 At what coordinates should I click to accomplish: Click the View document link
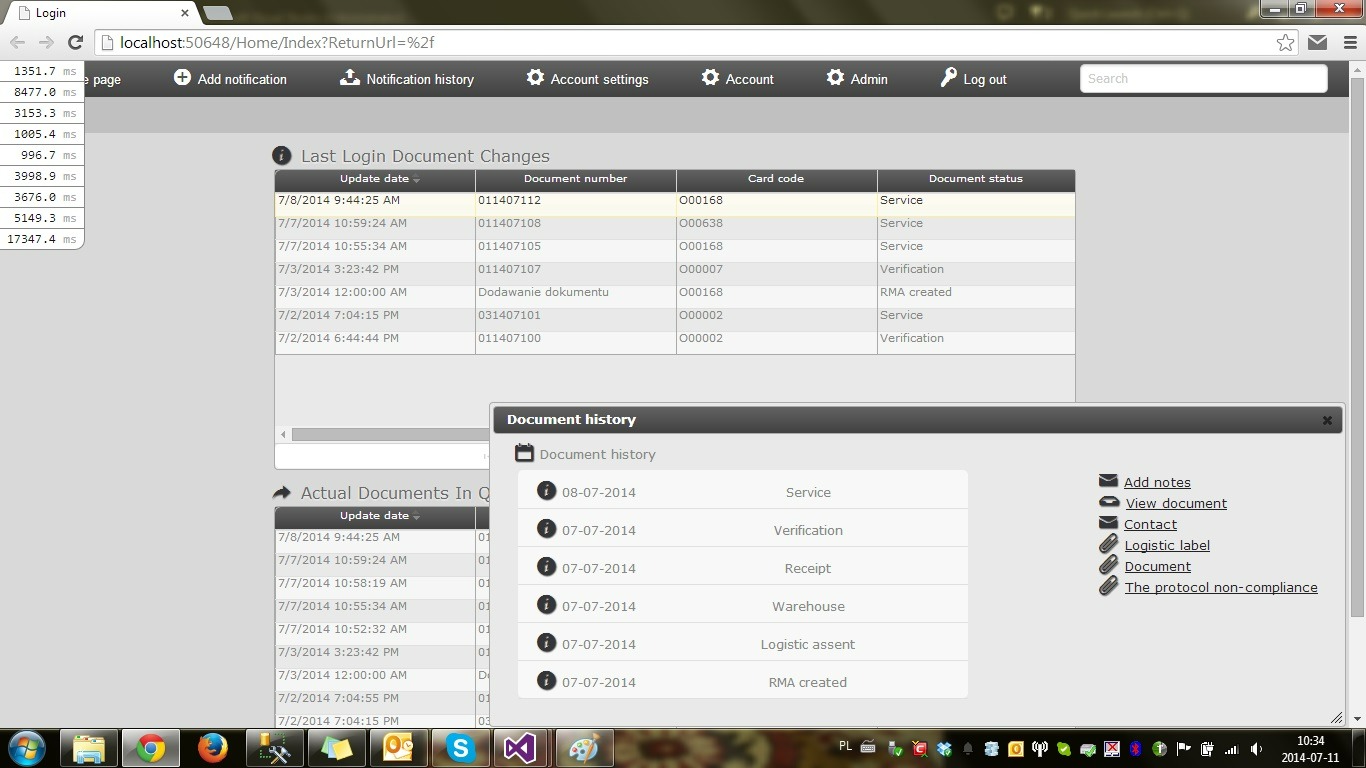(x=1176, y=504)
